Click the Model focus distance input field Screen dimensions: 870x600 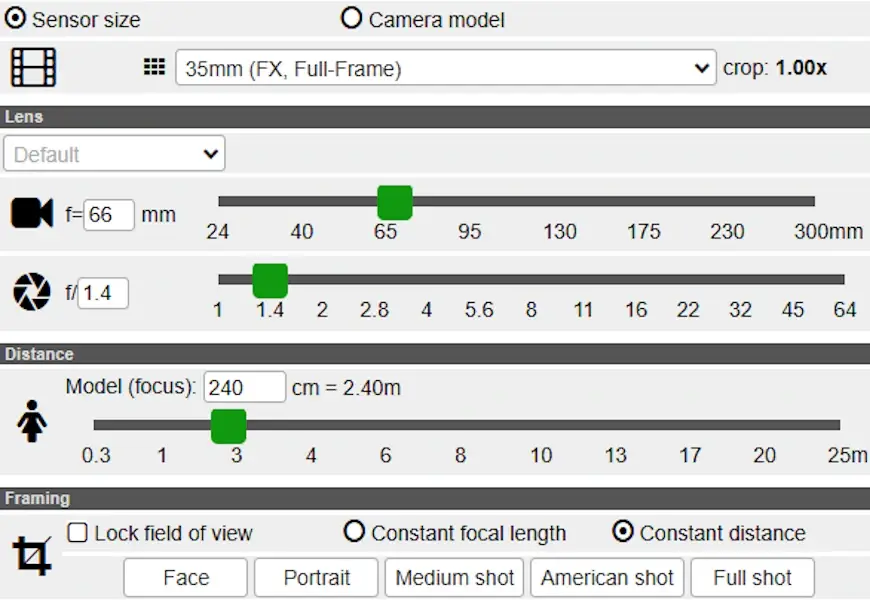pyautogui.click(x=245, y=387)
